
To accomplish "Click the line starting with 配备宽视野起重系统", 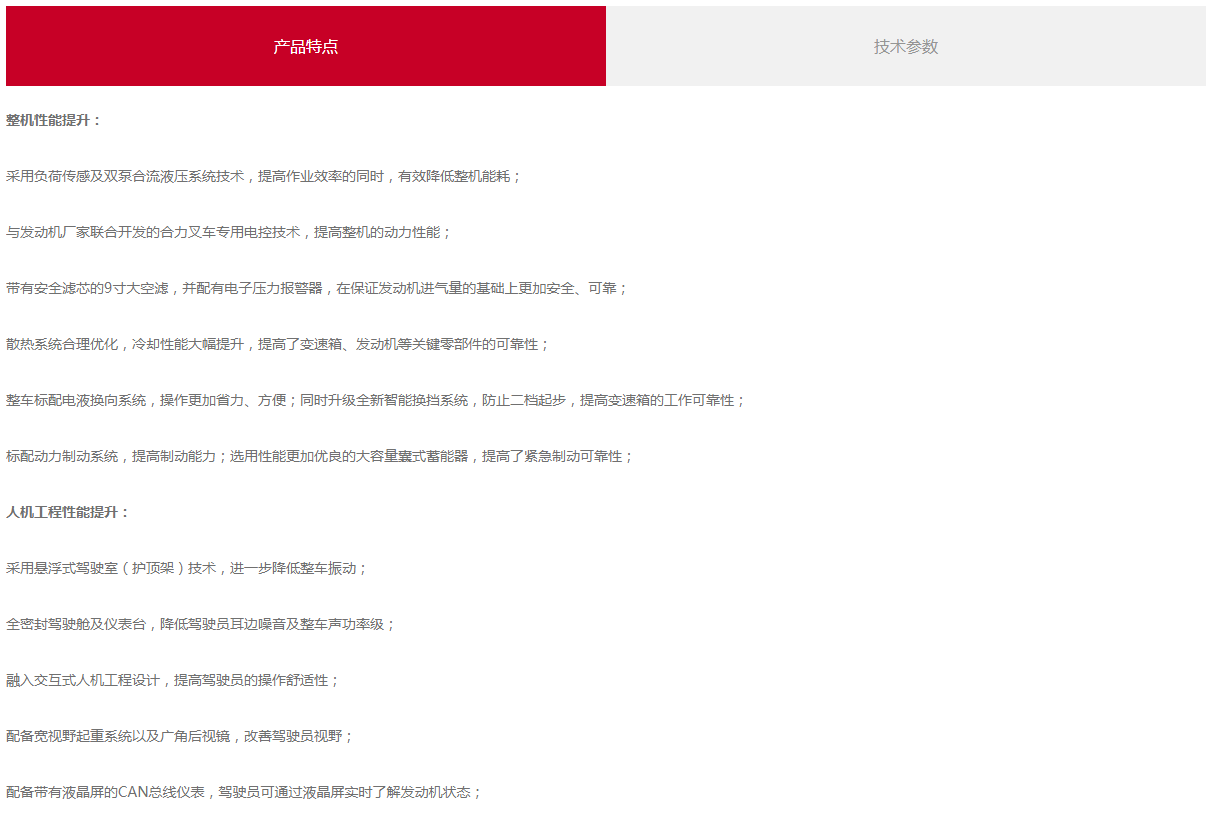I will pos(180,736).
